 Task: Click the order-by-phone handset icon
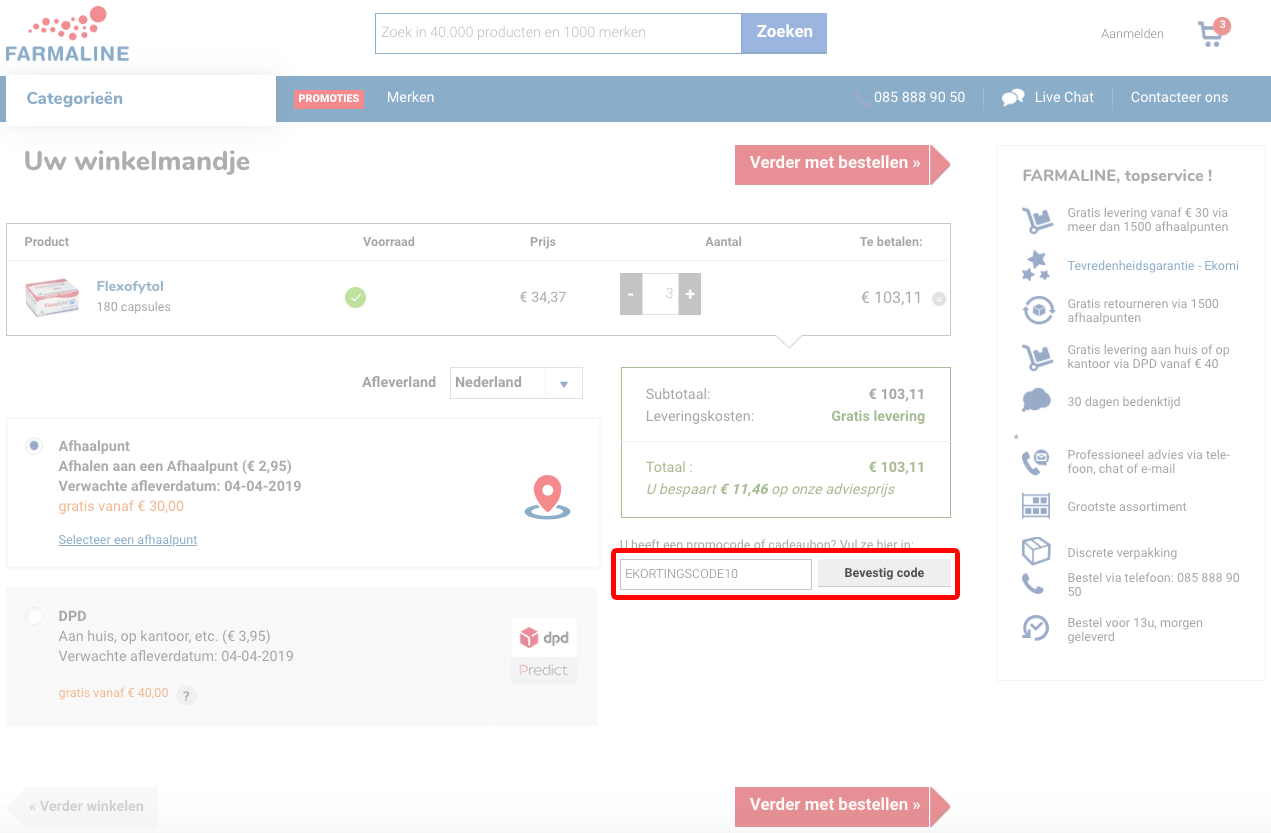(x=1033, y=584)
